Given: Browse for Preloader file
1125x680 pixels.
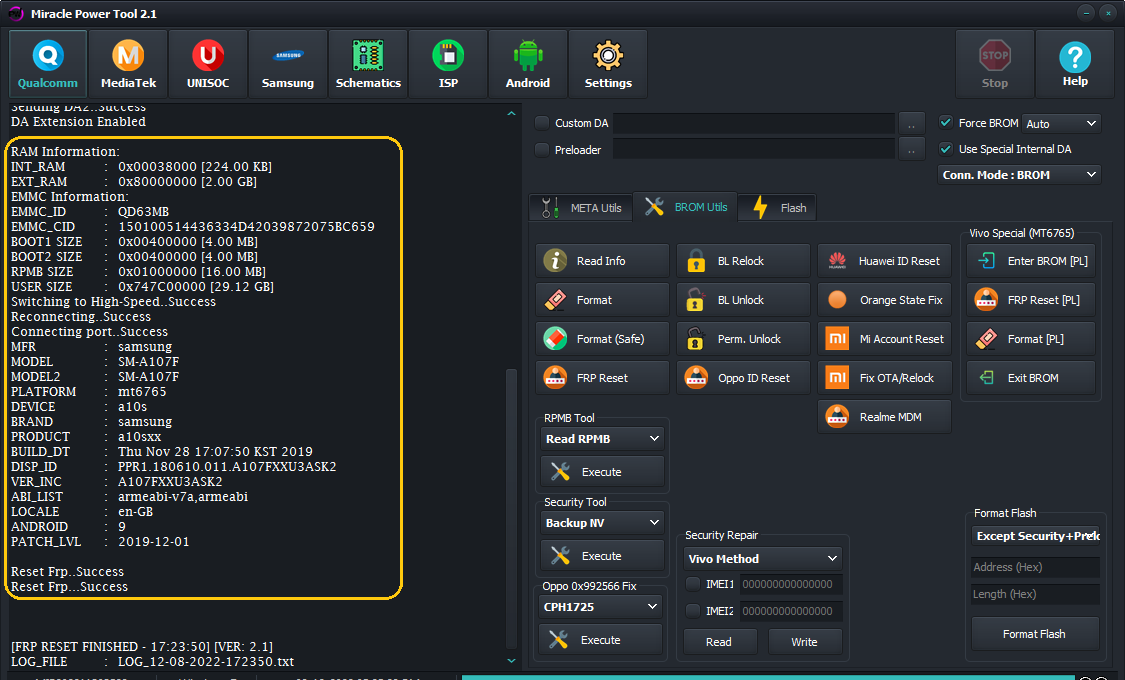Looking at the screenshot, I should [911, 149].
